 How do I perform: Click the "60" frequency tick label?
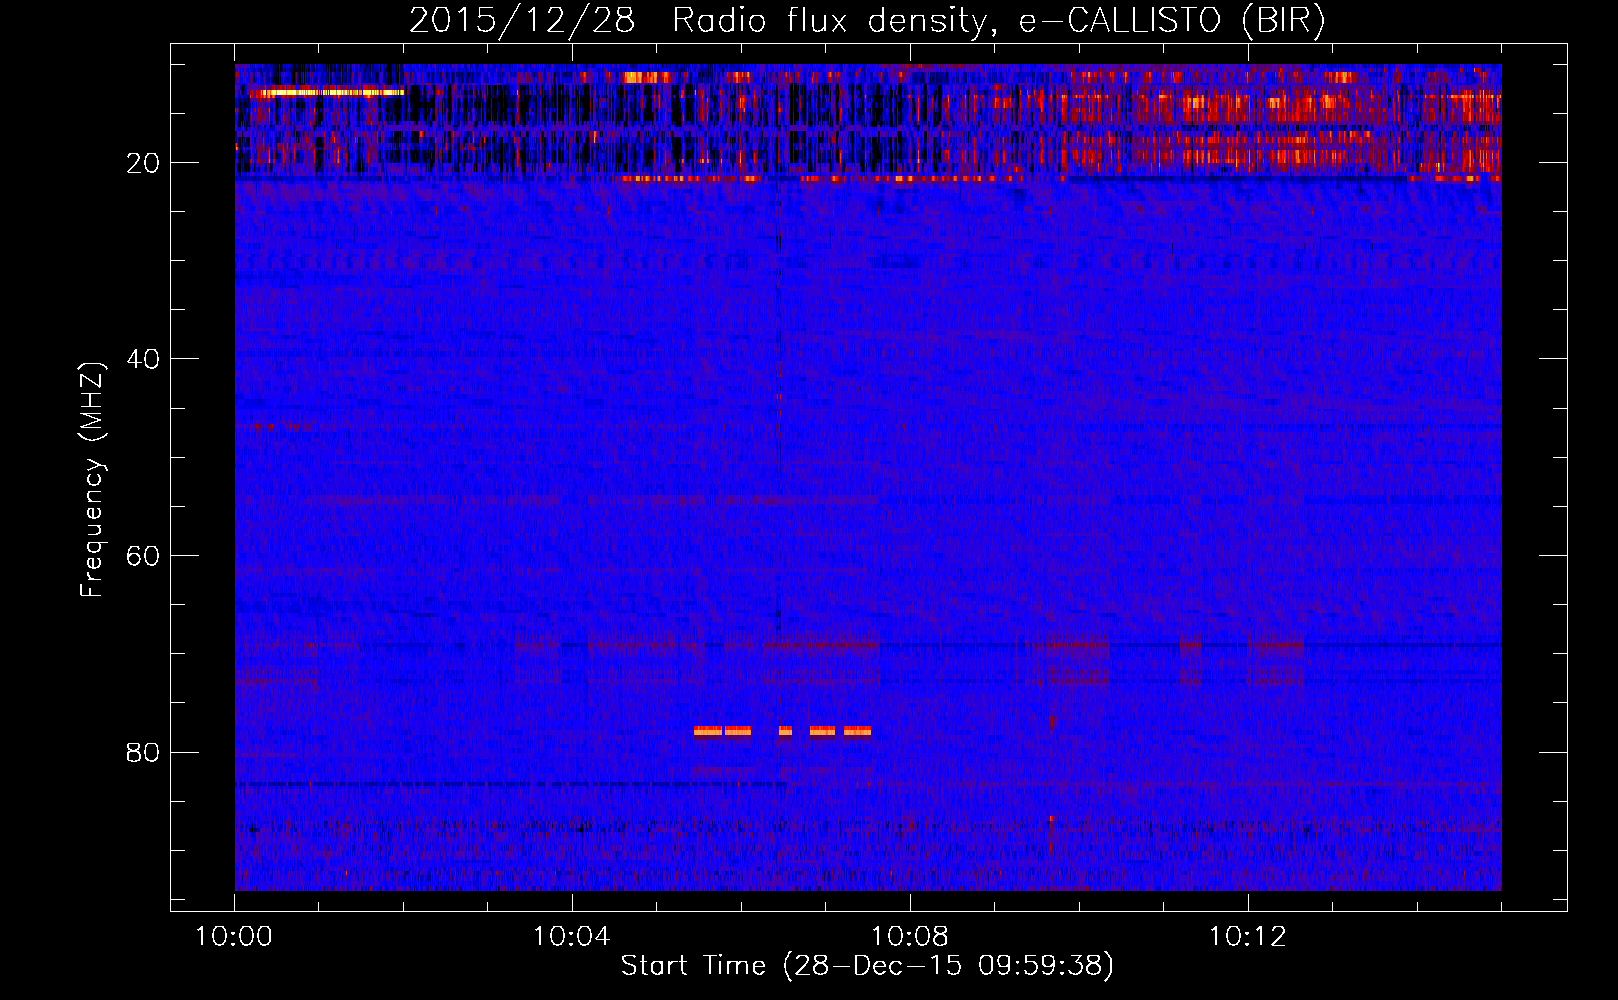(x=143, y=556)
